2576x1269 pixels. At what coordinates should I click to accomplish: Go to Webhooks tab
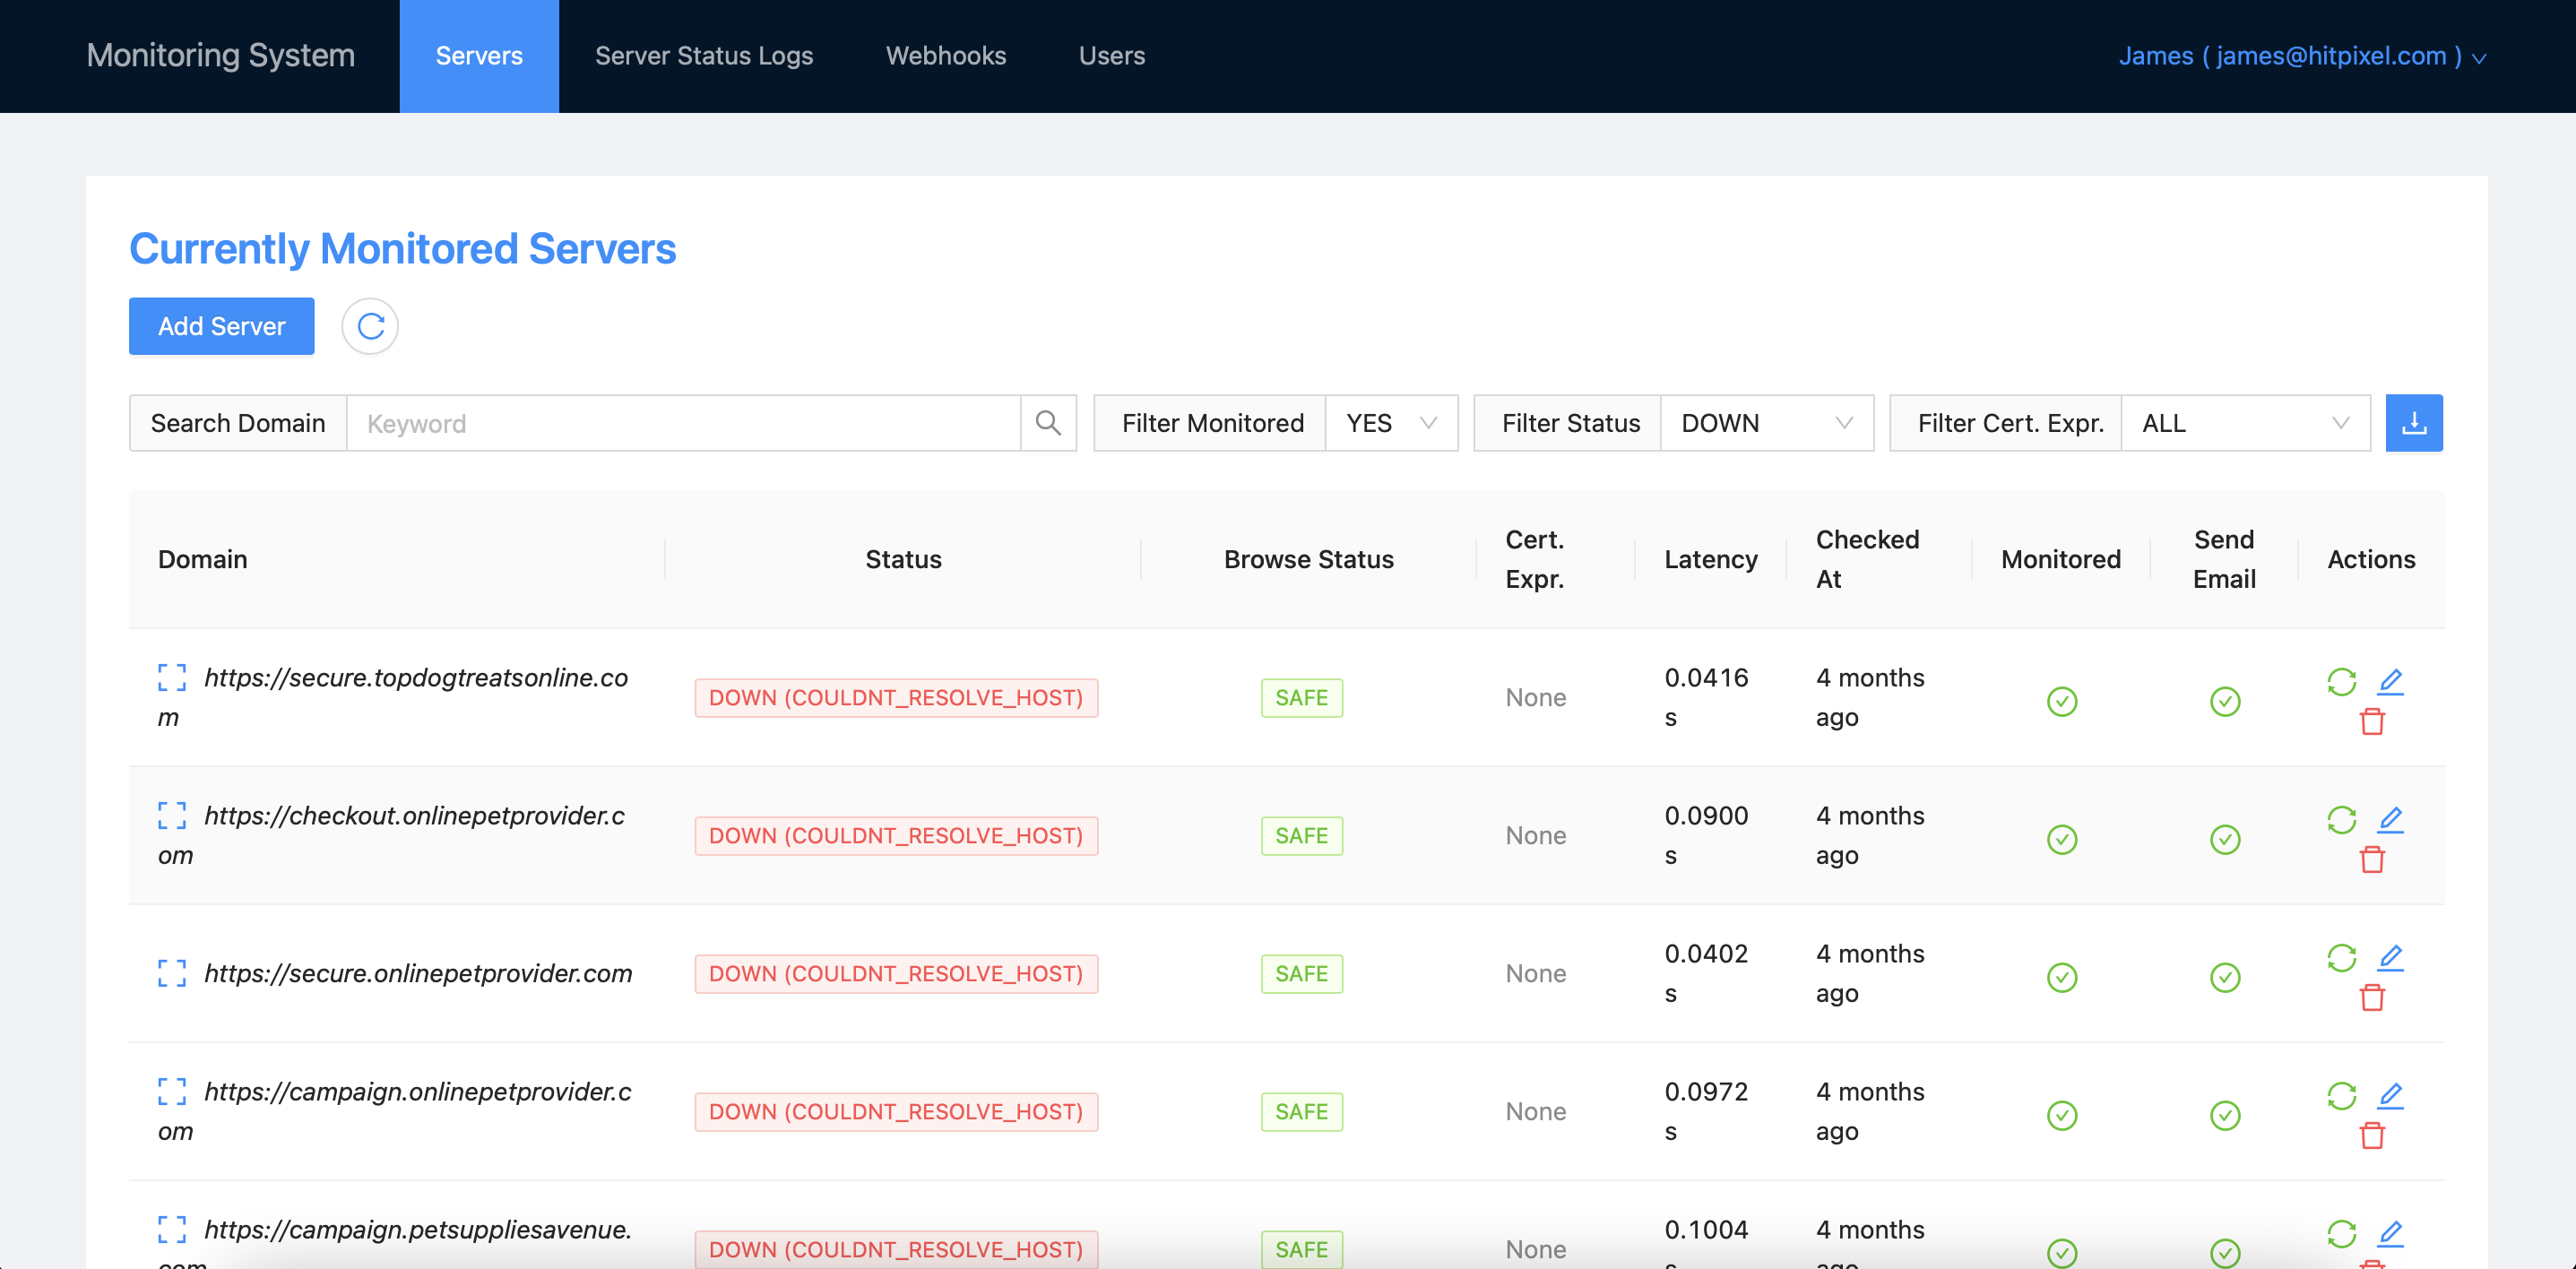point(946,56)
